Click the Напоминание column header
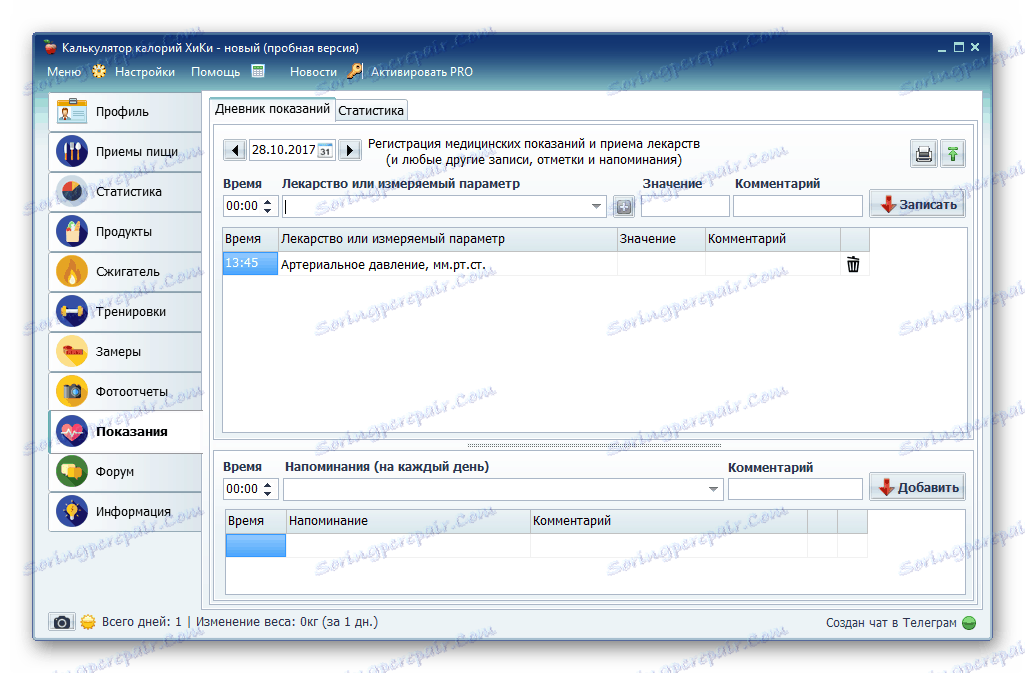Viewport: 1025px width, 673px height. tap(408, 521)
